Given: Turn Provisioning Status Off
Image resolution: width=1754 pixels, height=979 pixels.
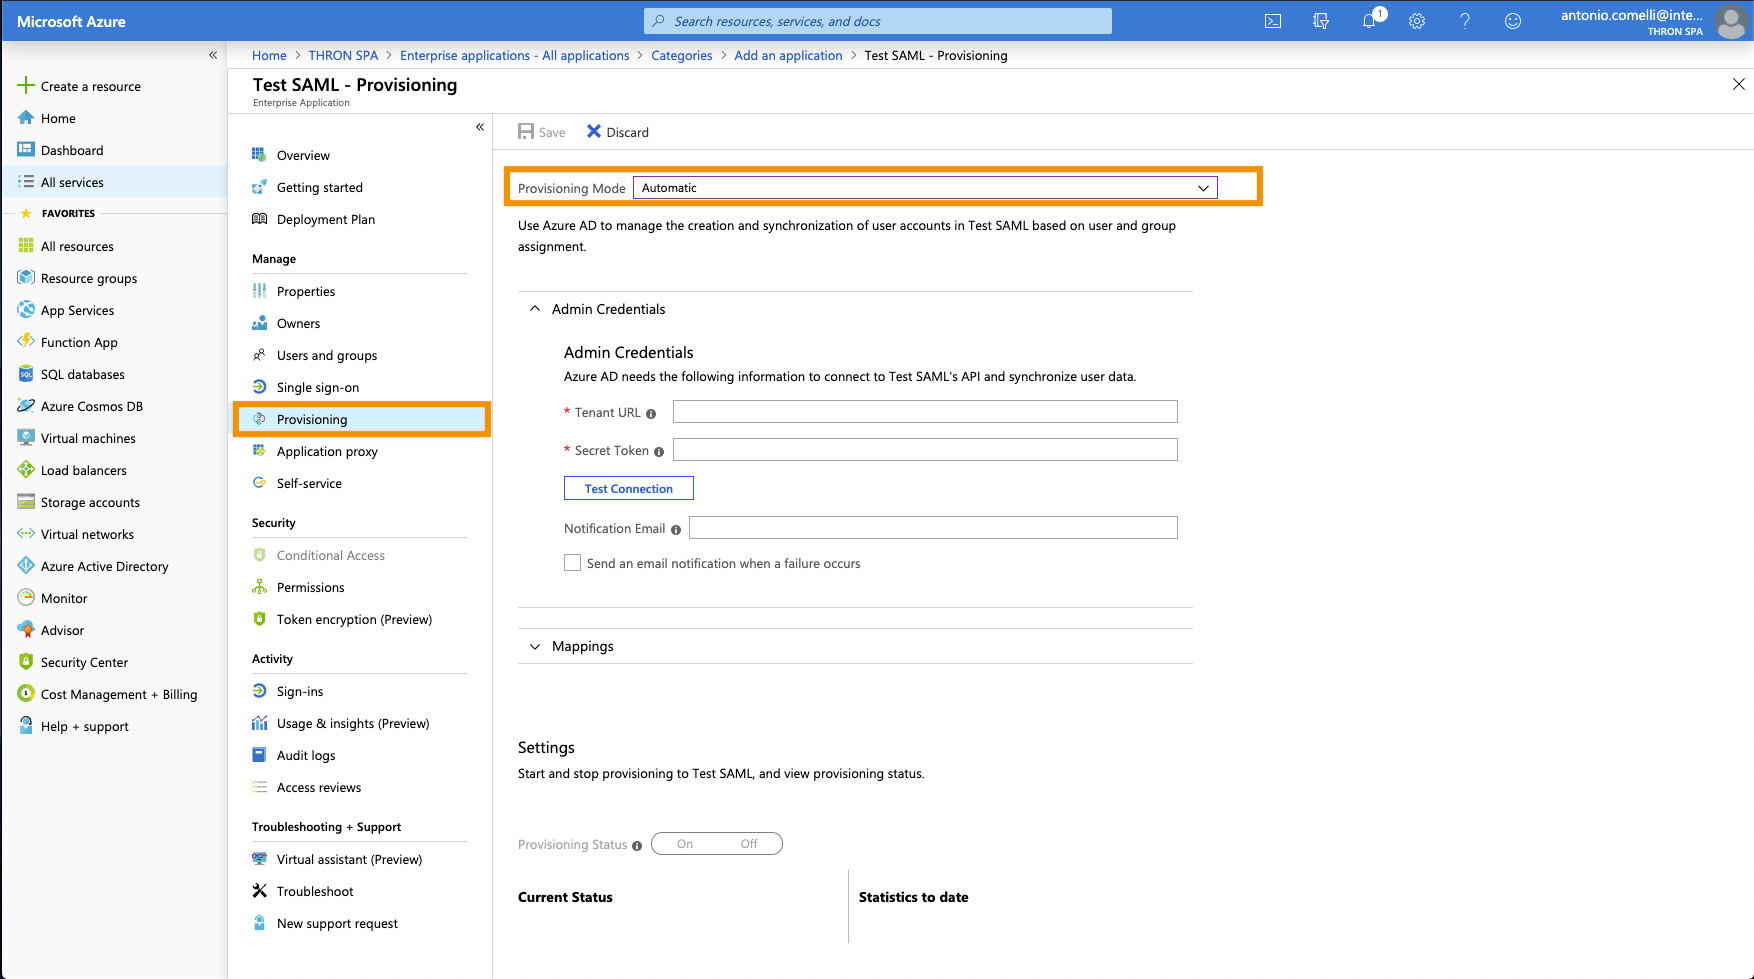Looking at the screenshot, I should point(748,843).
